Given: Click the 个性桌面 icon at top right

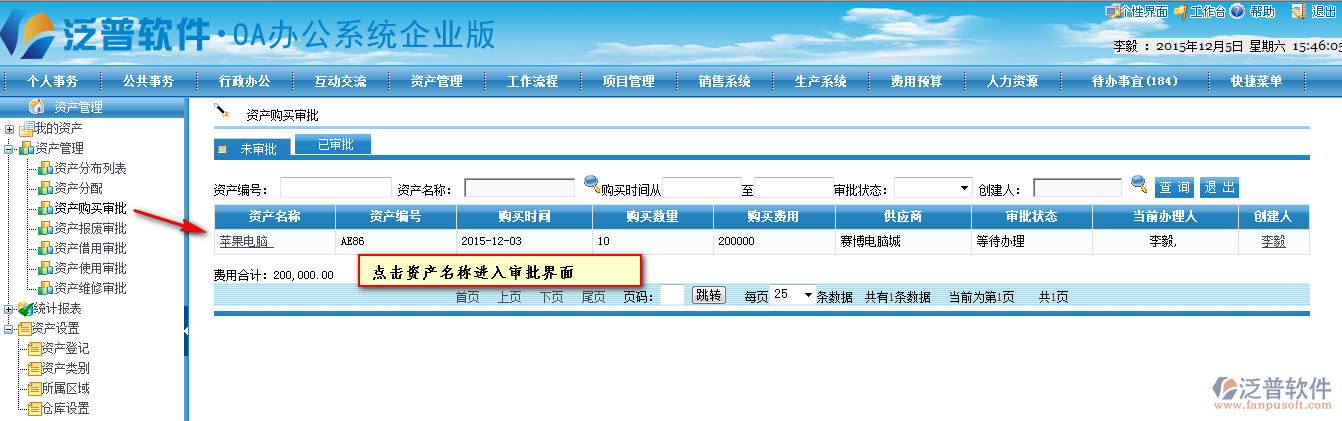Looking at the screenshot, I should click(x=1112, y=12).
